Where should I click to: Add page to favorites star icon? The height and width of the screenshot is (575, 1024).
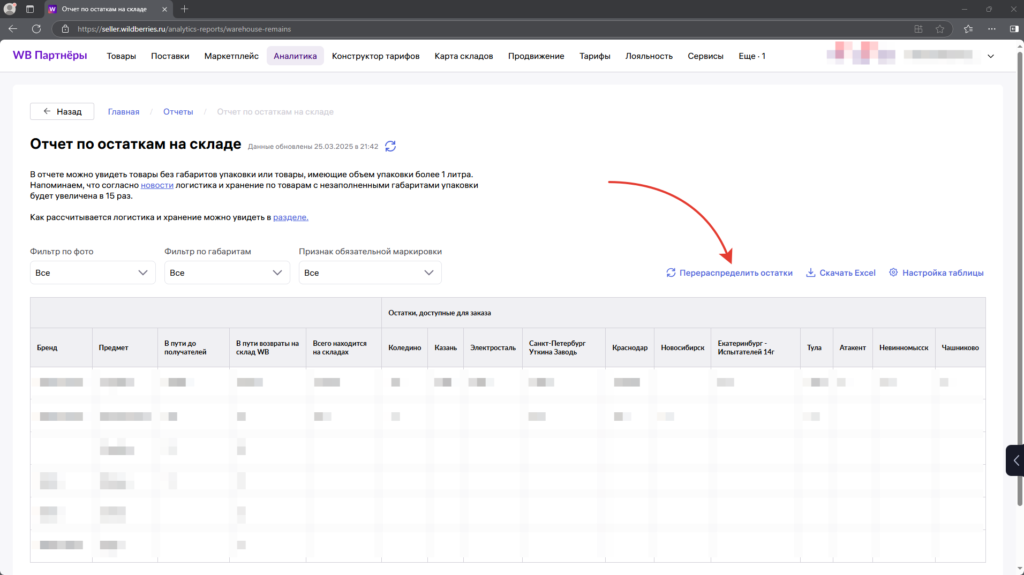(x=940, y=29)
